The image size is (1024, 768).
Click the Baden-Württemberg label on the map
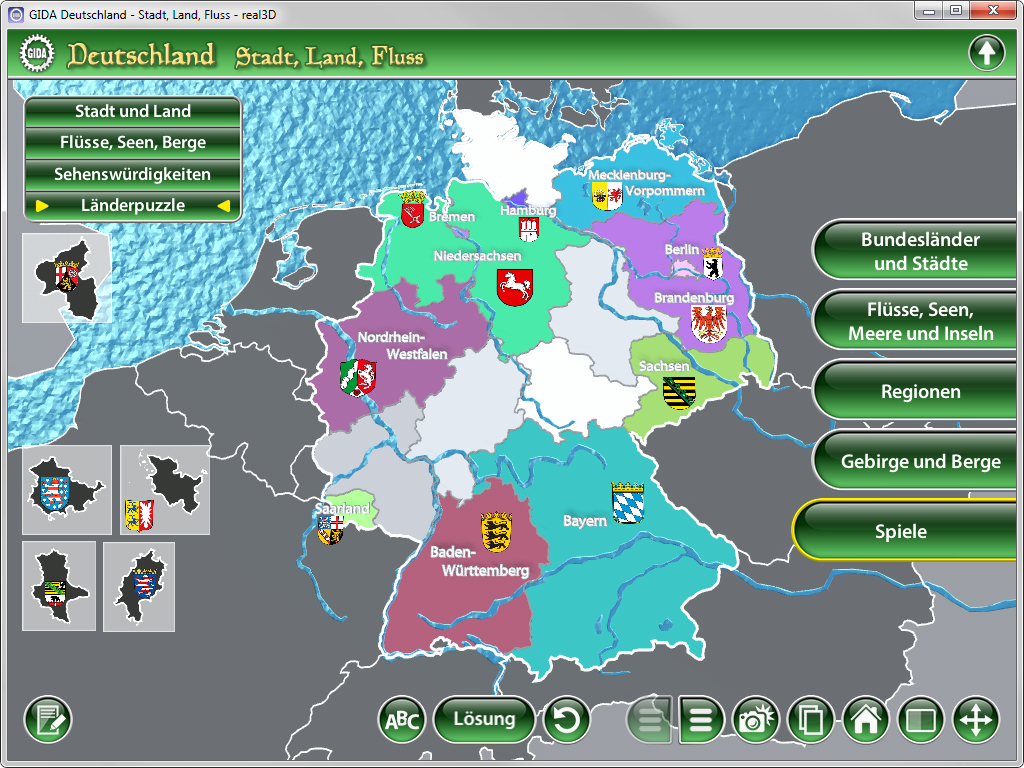pos(479,561)
